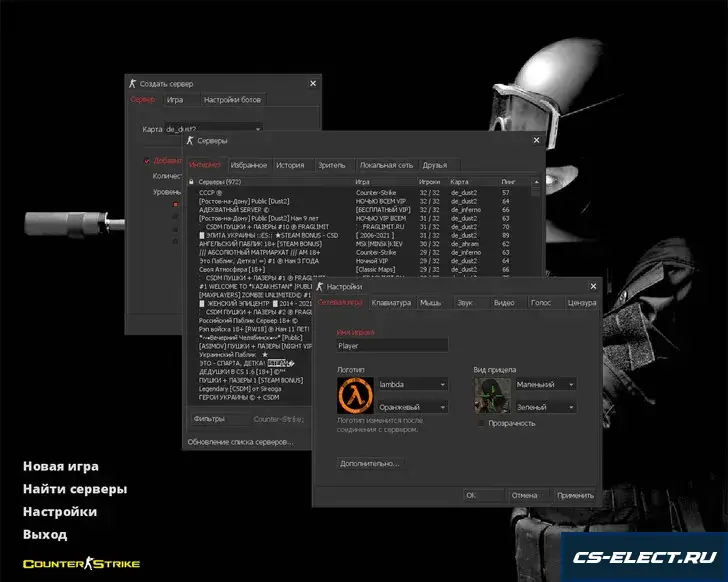Select the АБСОЛЮТНЫЙ МАТРИАРХАТ server row
This screenshot has width=728, height=582.
tap(360, 252)
